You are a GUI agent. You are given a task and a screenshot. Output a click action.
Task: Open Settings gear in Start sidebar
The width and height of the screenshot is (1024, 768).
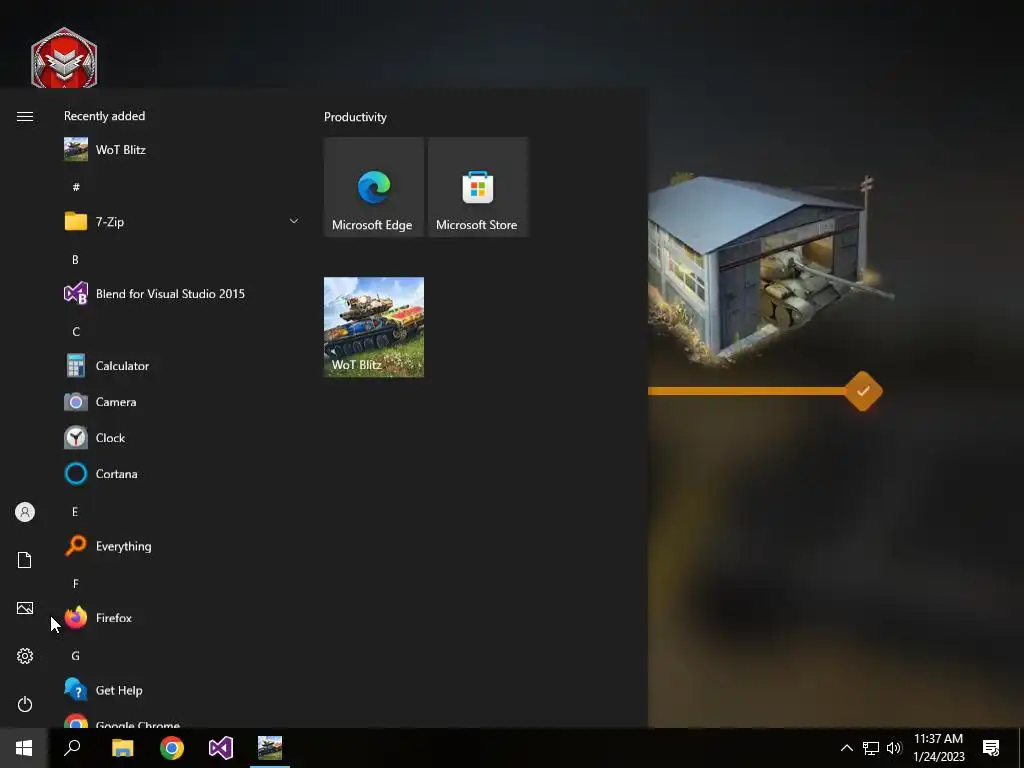25,656
